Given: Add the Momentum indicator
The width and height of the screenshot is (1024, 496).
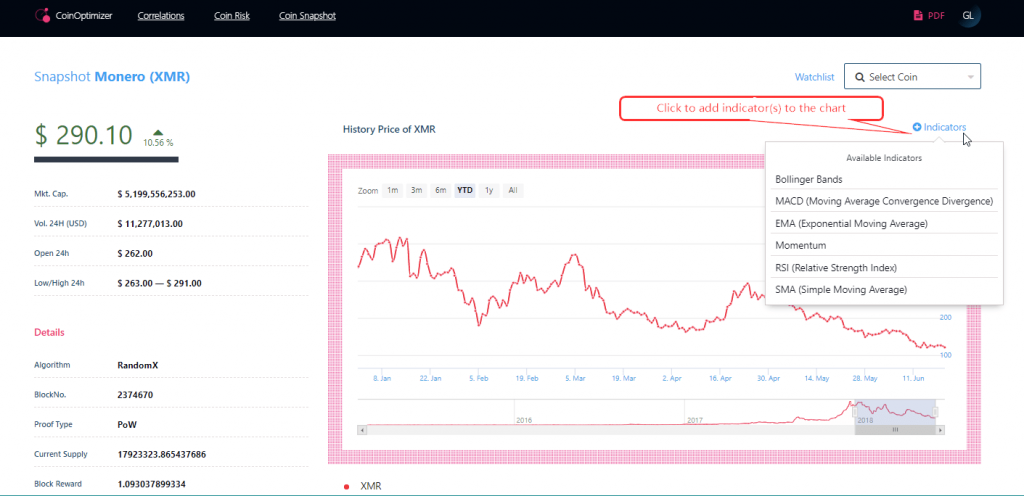Looking at the screenshot, I should pyautogui.click(x=800, y=246).
